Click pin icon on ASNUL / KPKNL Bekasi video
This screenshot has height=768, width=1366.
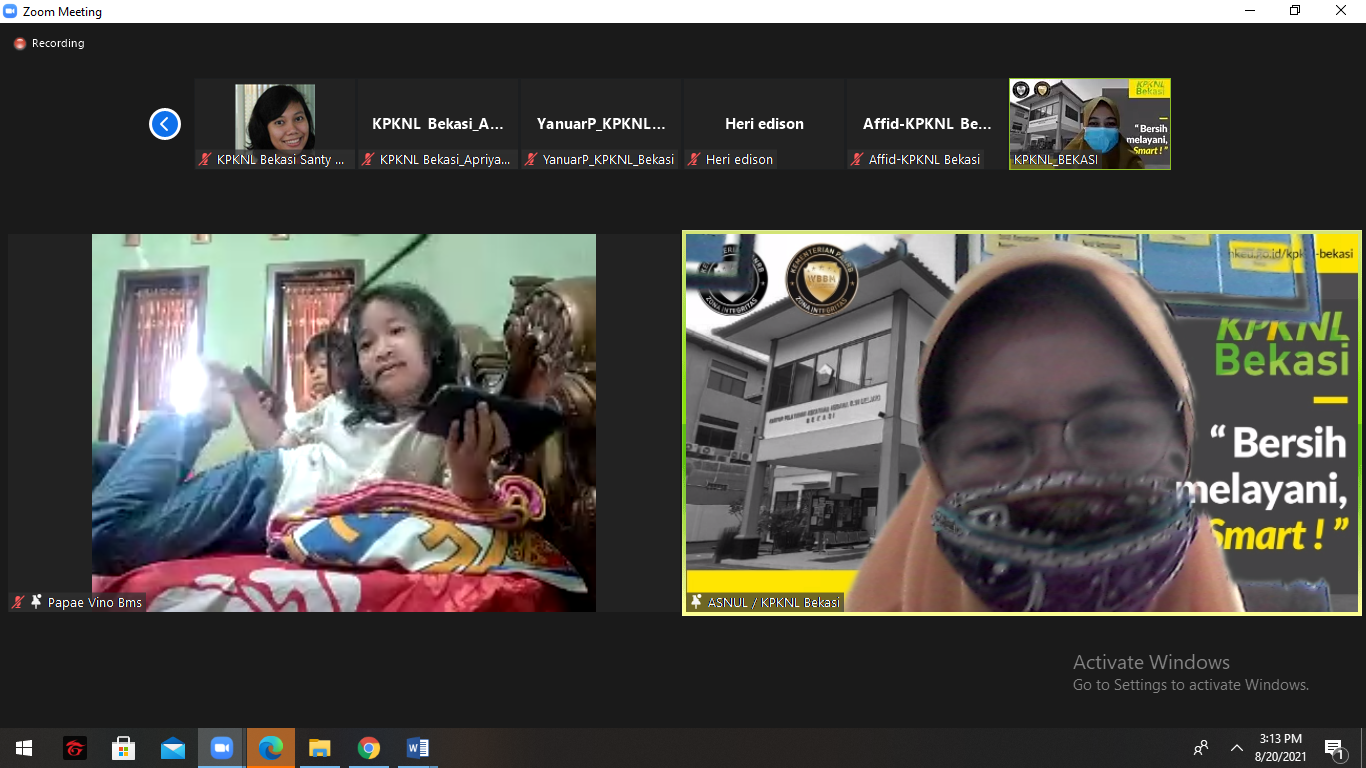coord(696,602)
